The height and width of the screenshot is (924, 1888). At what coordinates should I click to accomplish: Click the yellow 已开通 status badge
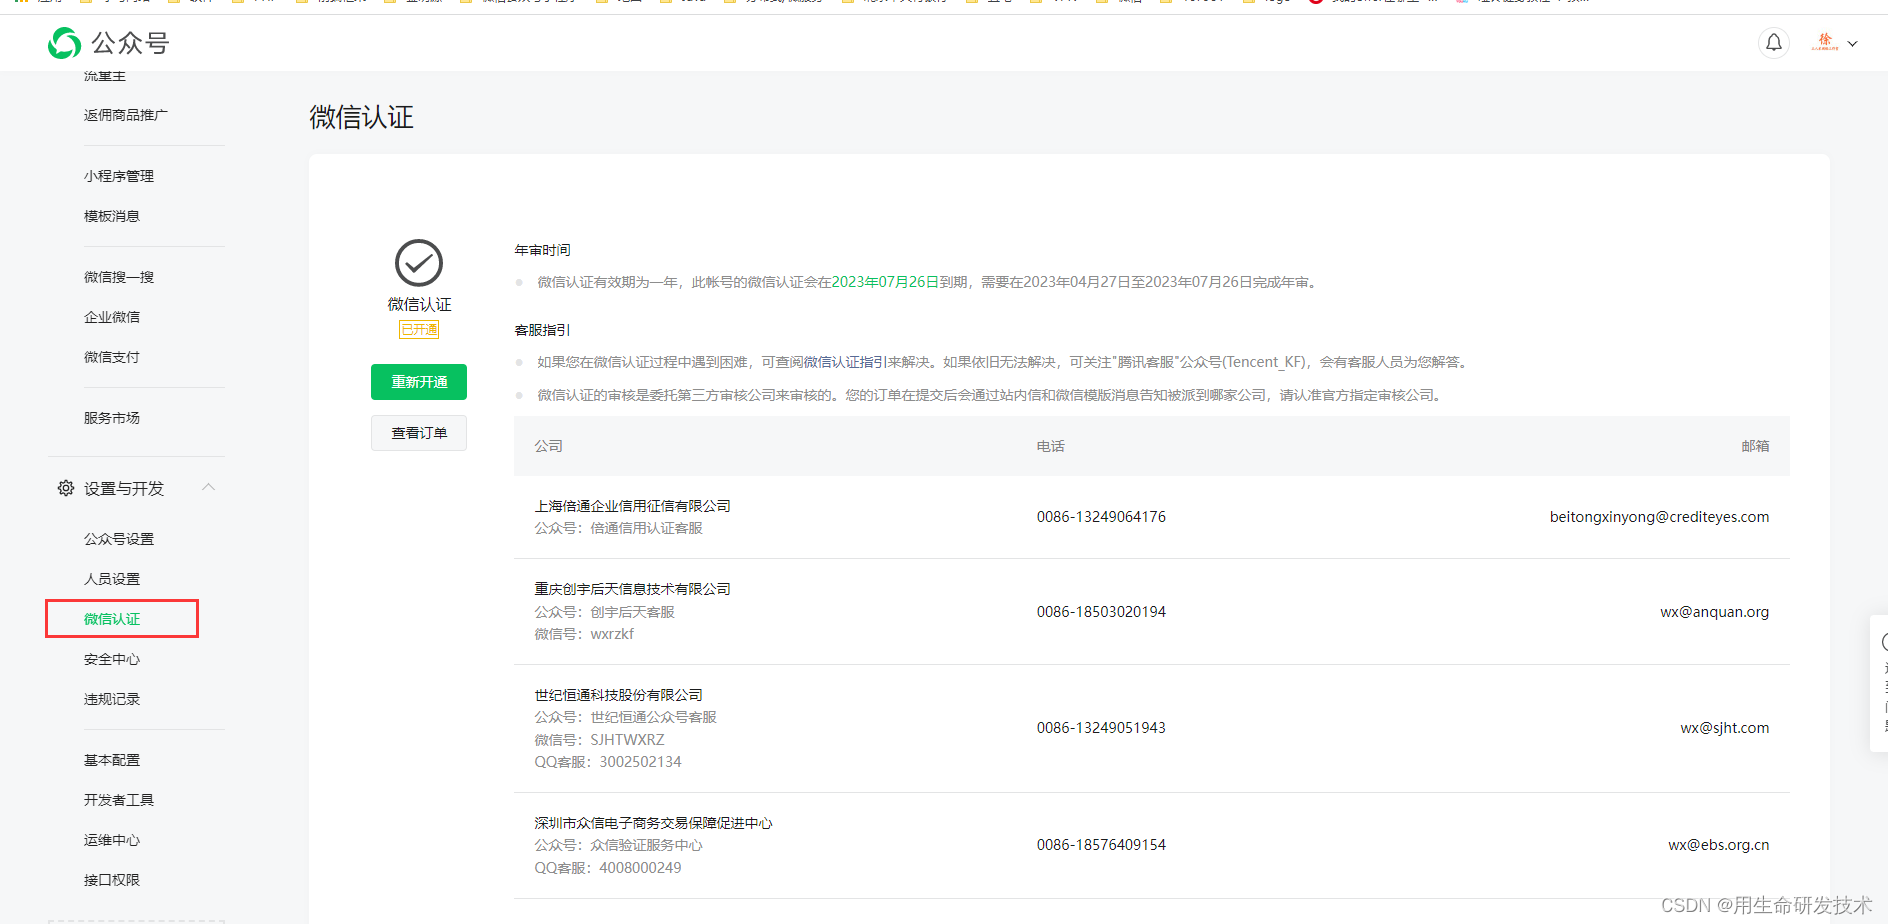(418, 329)
